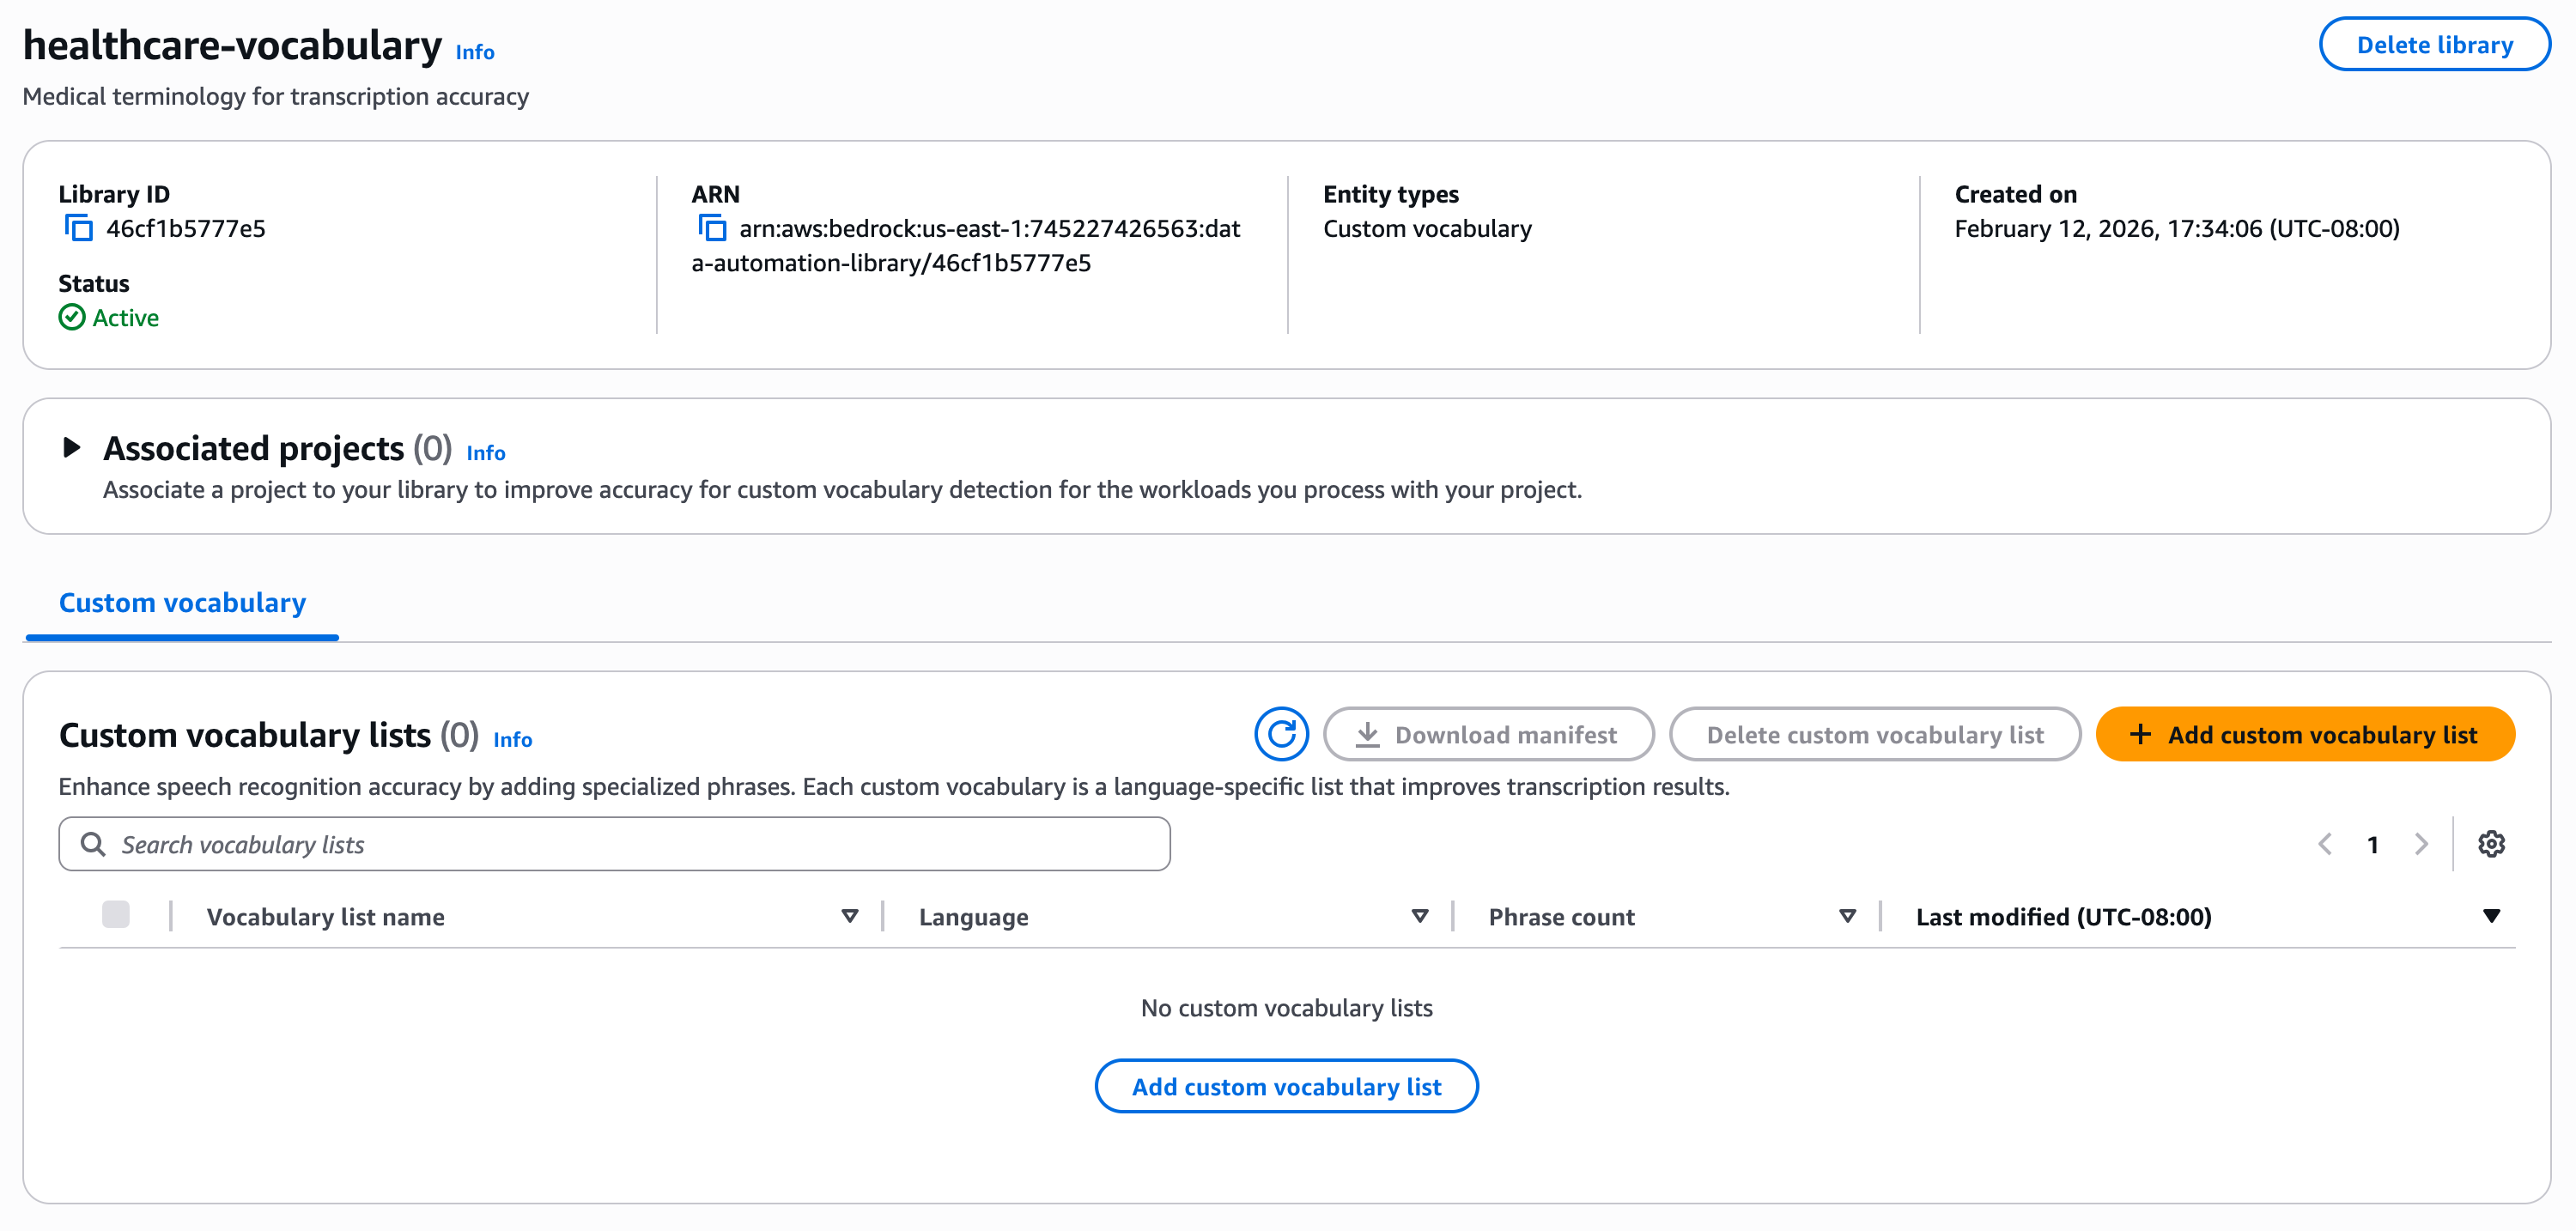The height and width of the screenshot is (1231, 2576).
Task: Sort by Last modified column
Action: tap(2491, 917)
